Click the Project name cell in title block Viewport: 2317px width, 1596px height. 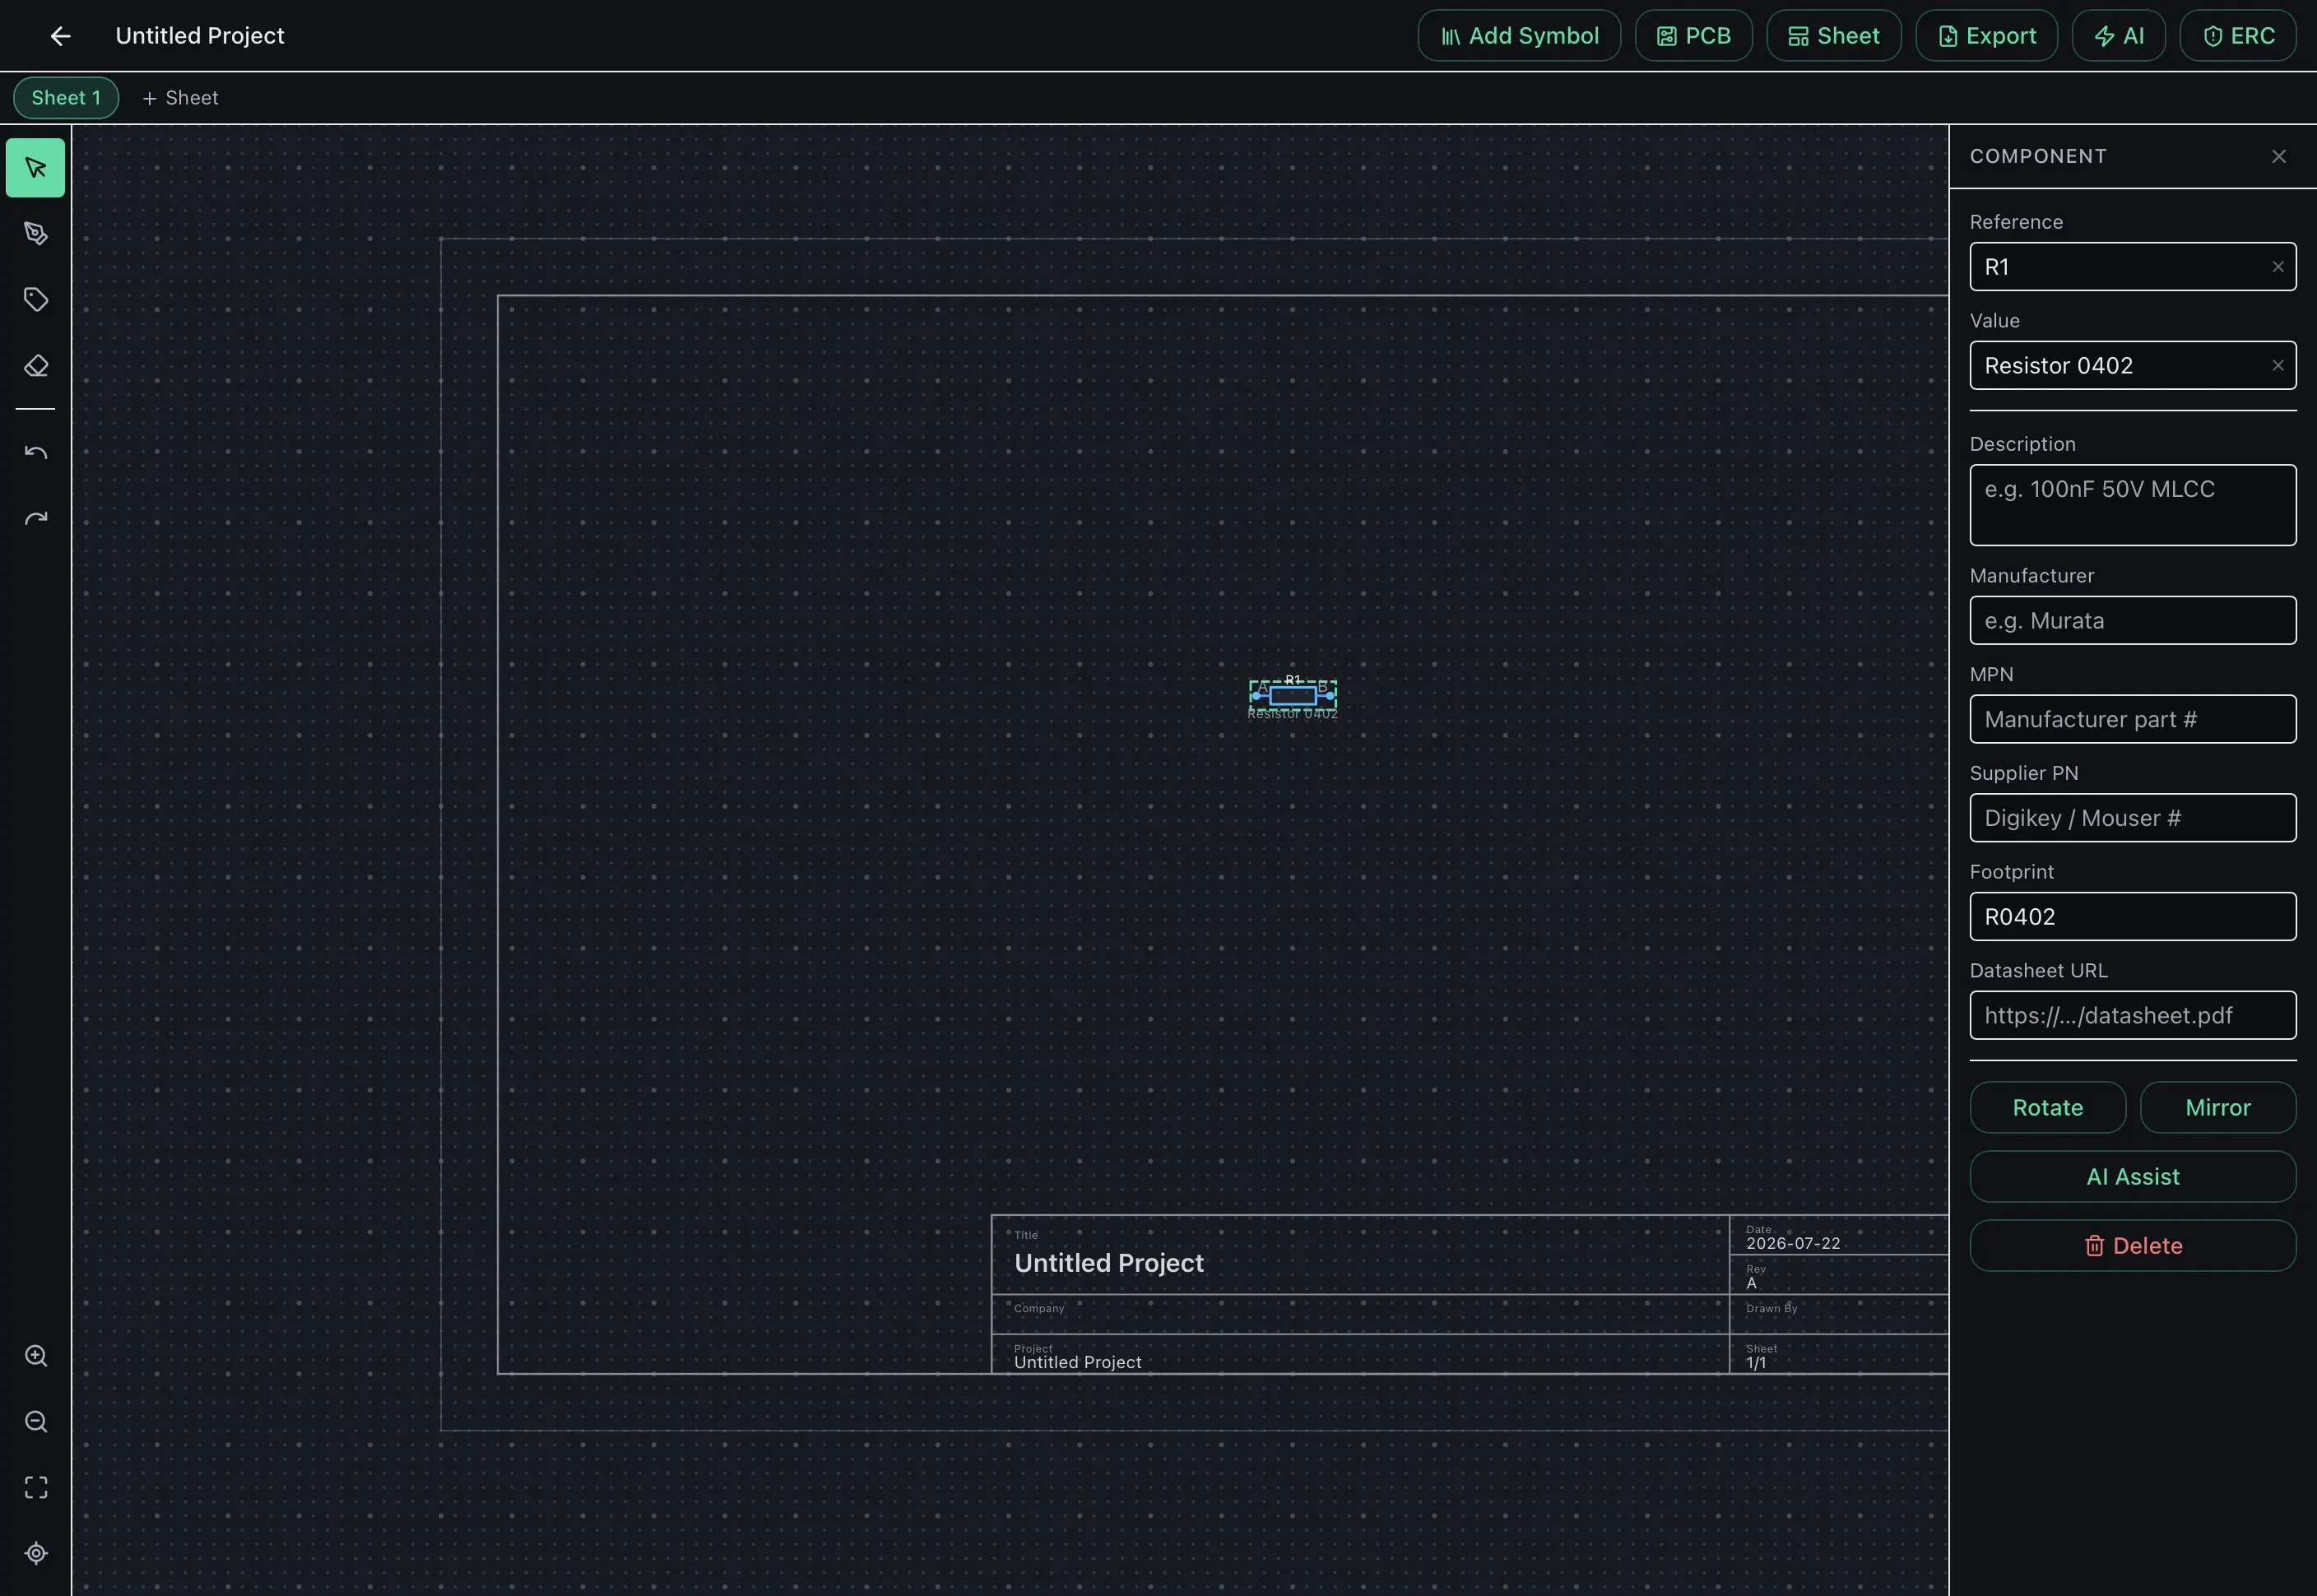1360,1355
